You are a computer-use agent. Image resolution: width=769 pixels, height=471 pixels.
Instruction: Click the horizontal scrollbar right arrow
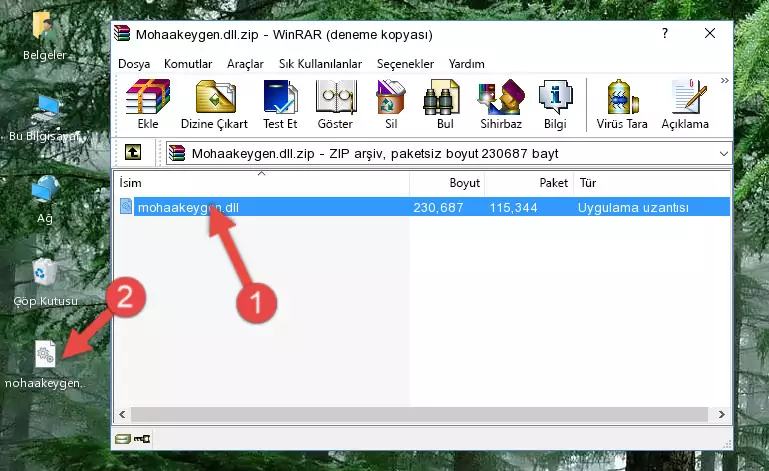tap(721, 414)
